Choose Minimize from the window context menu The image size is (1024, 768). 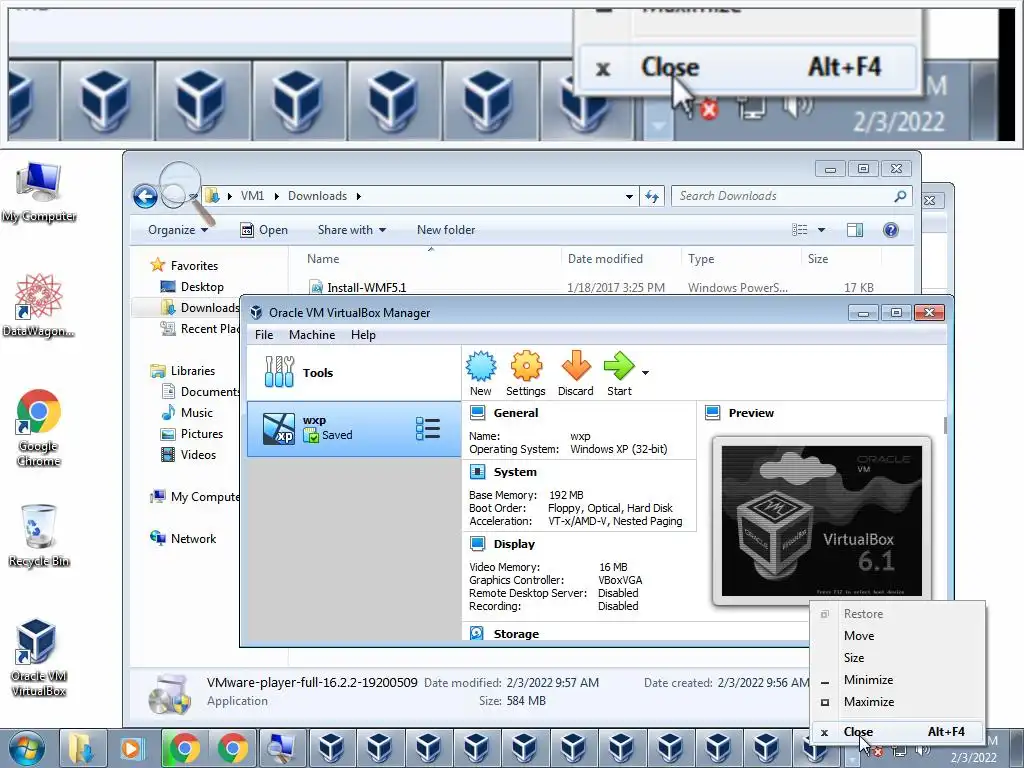click(x=897, y=680)
